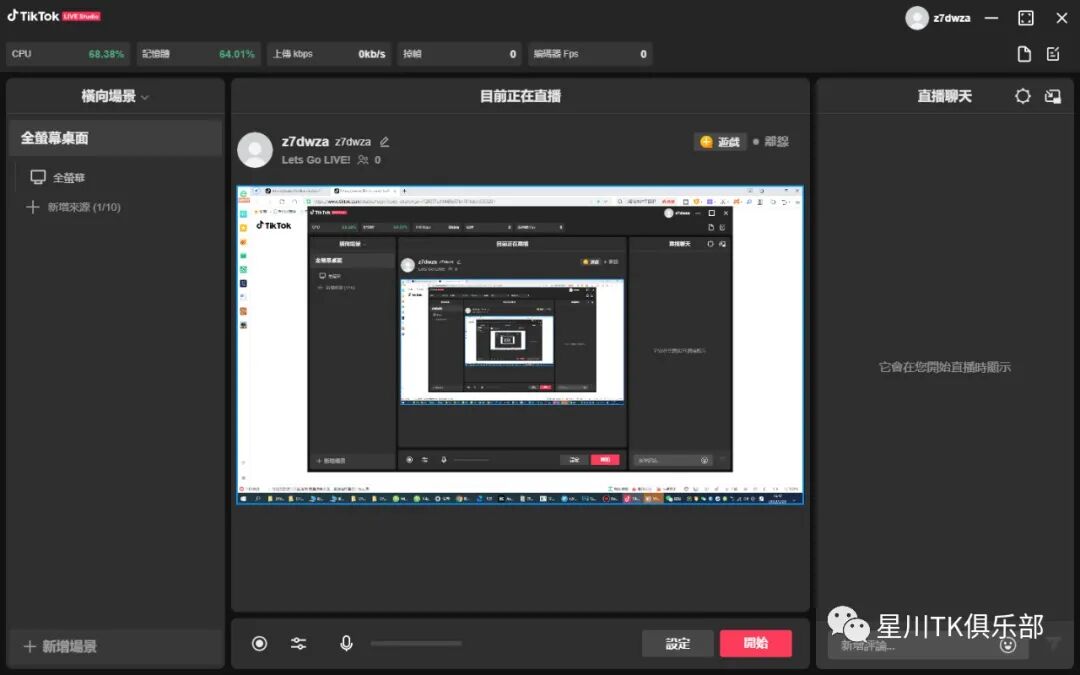
Task: Open the document icon in the stats bar
Action: [x=1024, y=54]
